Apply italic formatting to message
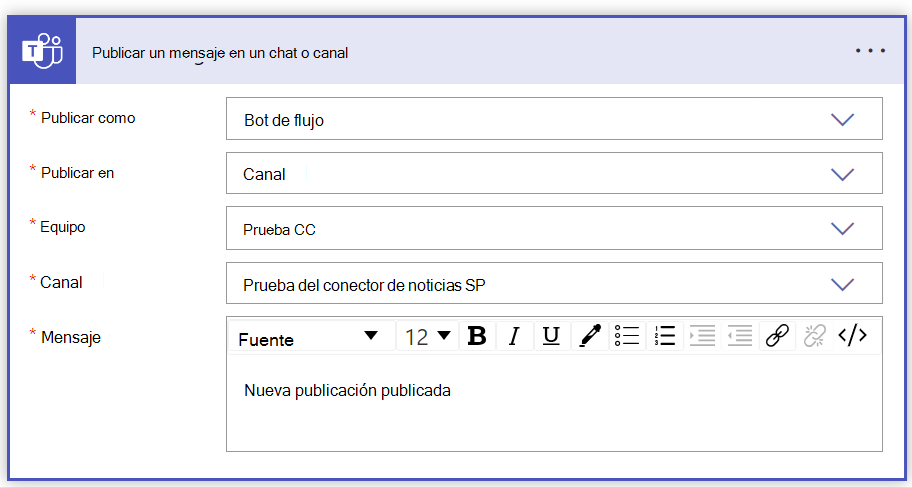 (514, 336)
